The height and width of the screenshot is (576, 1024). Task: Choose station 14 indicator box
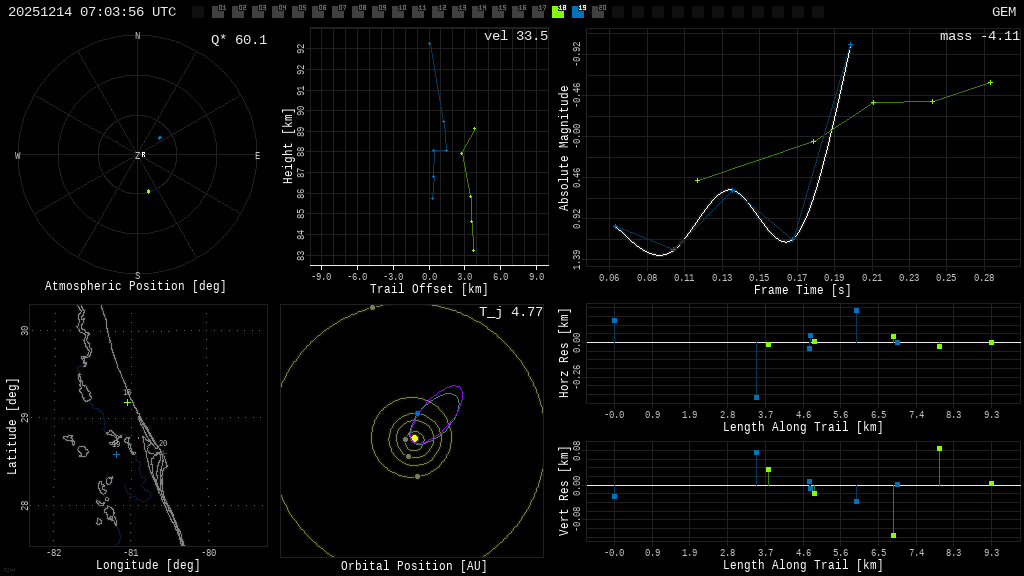pyautogui.click(x=478, y=12)
